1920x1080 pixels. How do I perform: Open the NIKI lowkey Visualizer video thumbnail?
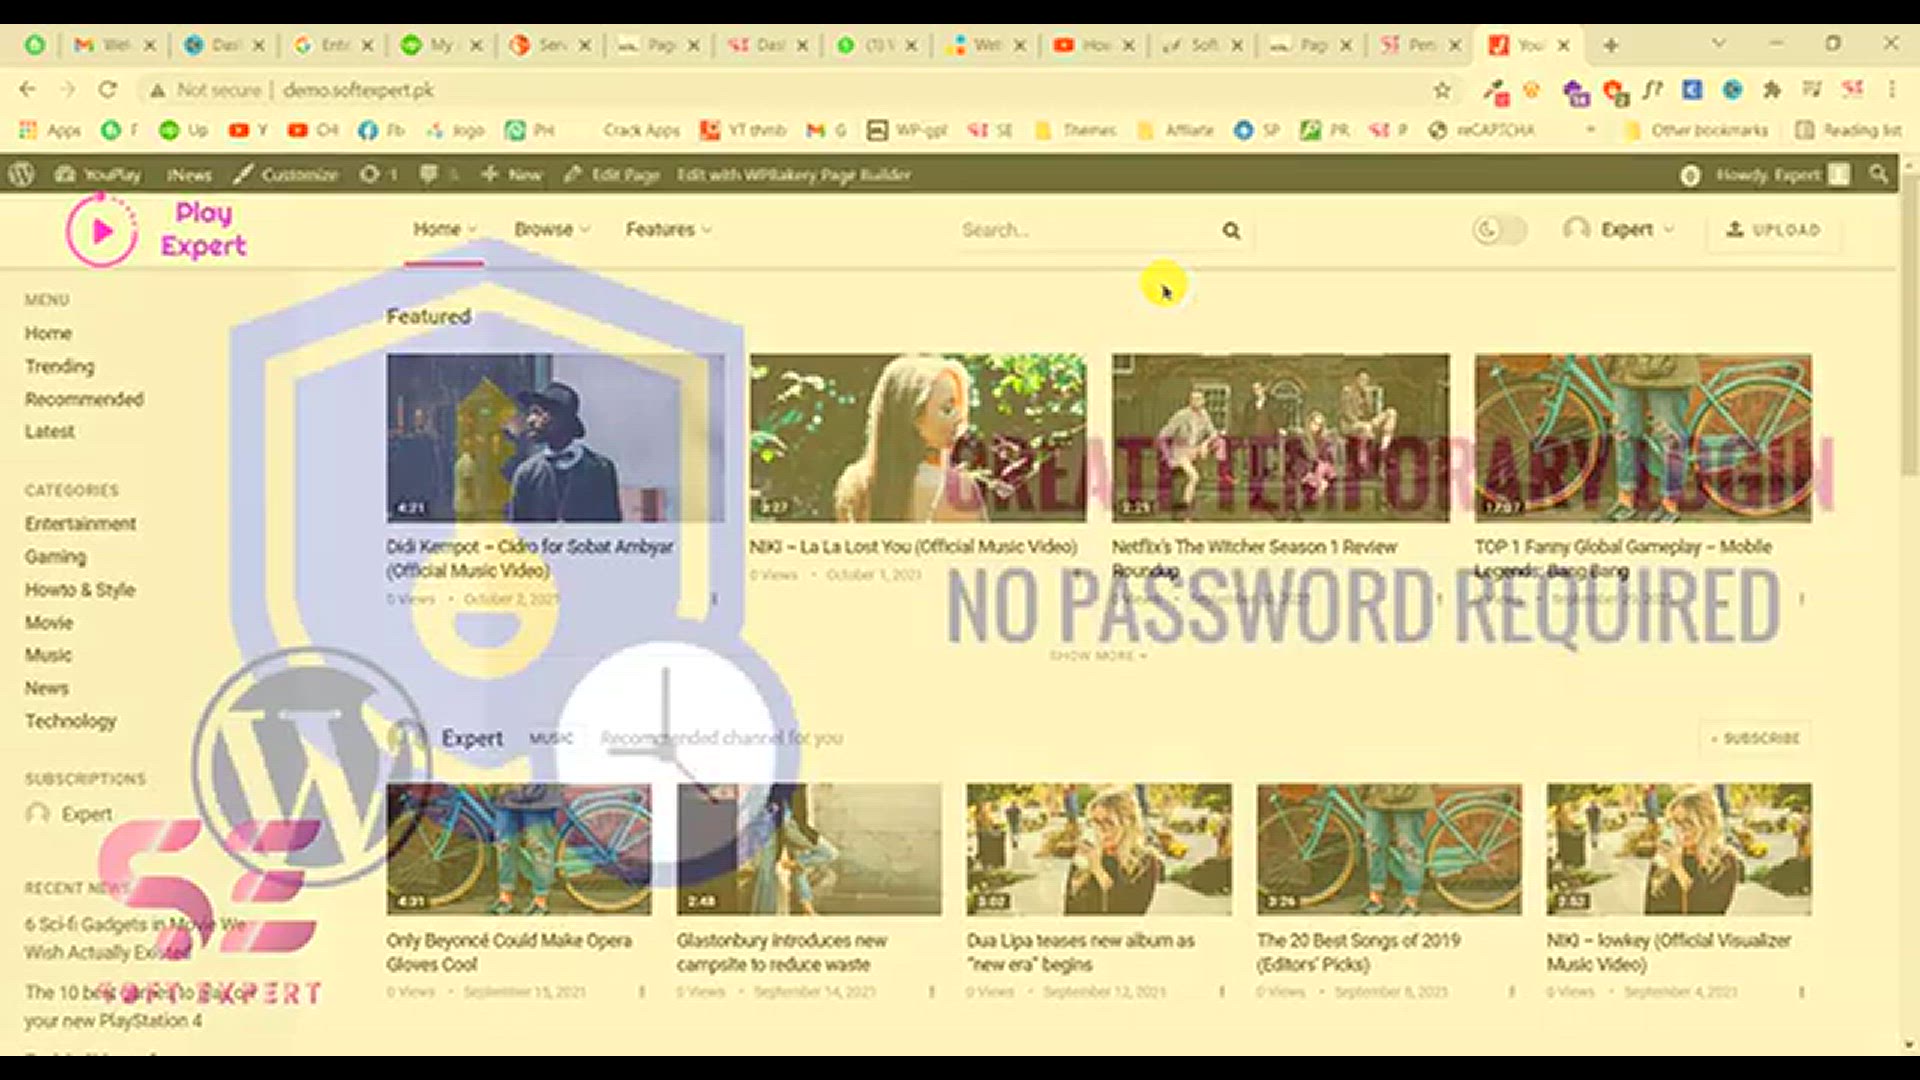pos(1679,849)
